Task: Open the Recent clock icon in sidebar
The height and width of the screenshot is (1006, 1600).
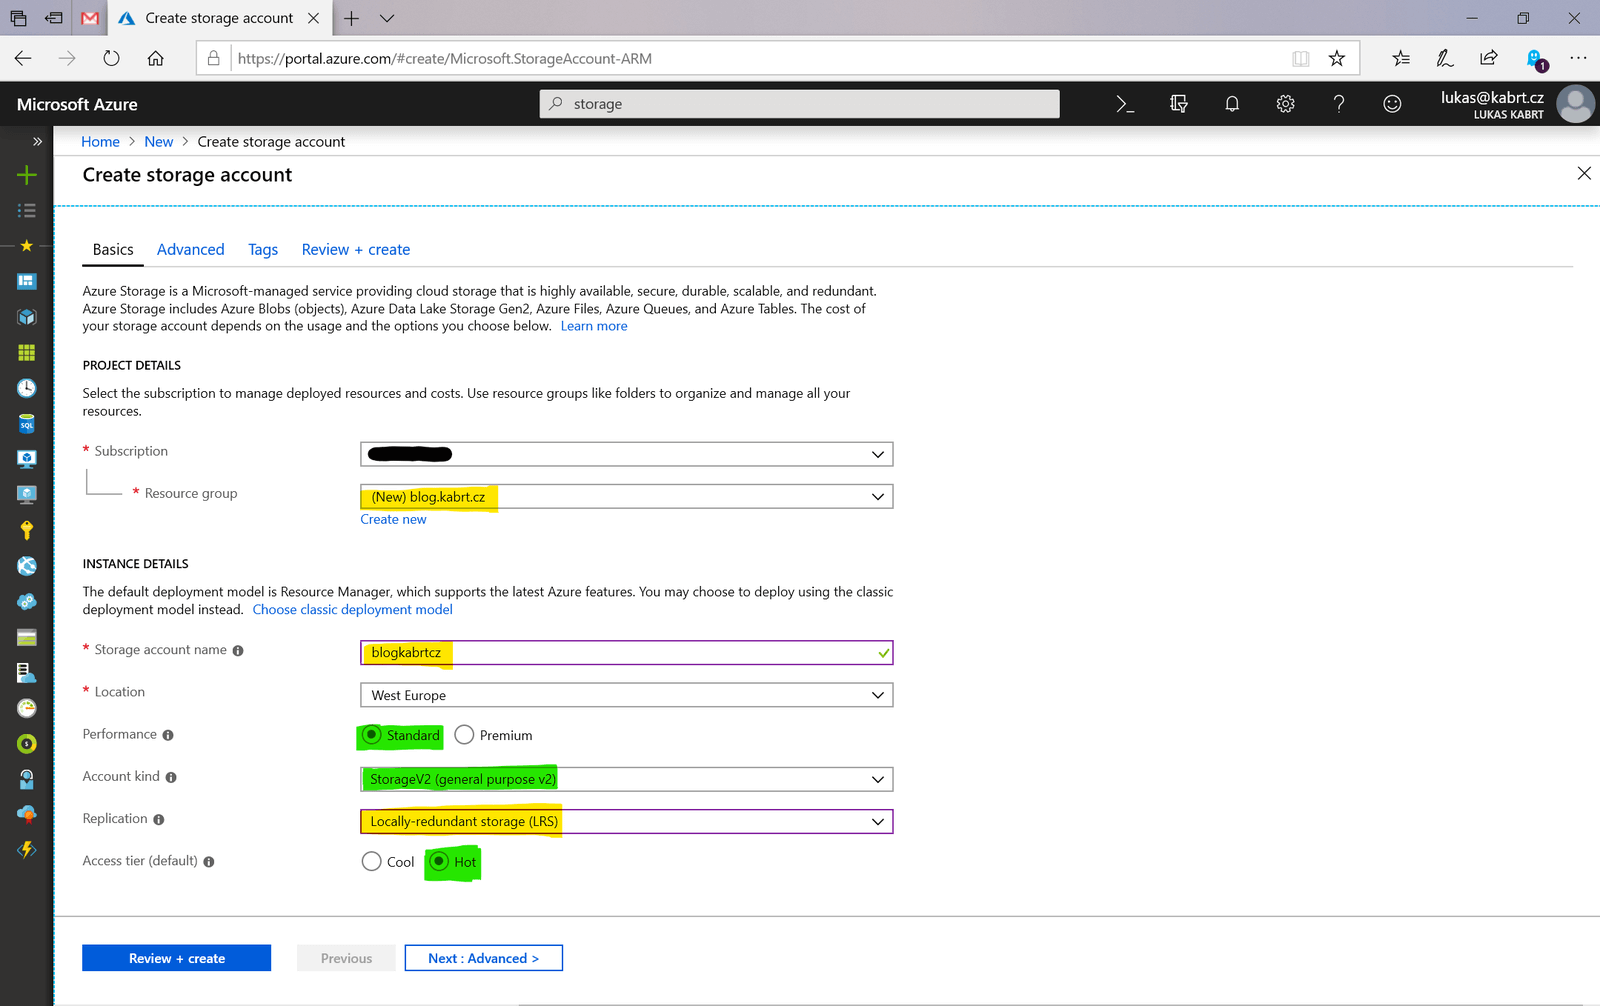Action: [27, 388]
